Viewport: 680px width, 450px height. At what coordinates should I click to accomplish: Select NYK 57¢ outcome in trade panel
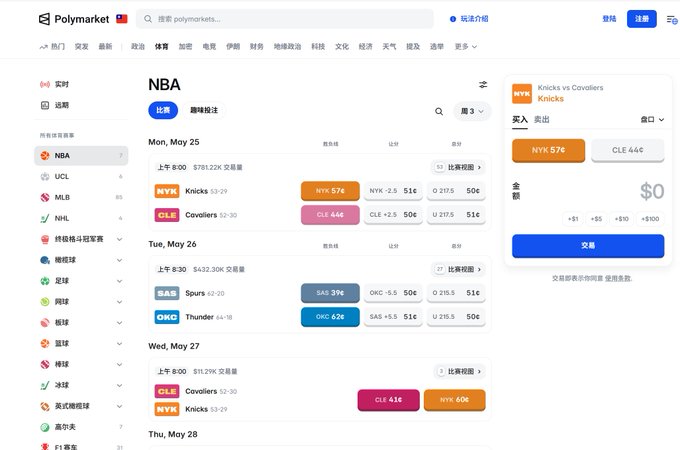pyautogui.click(x=548, y=150)
